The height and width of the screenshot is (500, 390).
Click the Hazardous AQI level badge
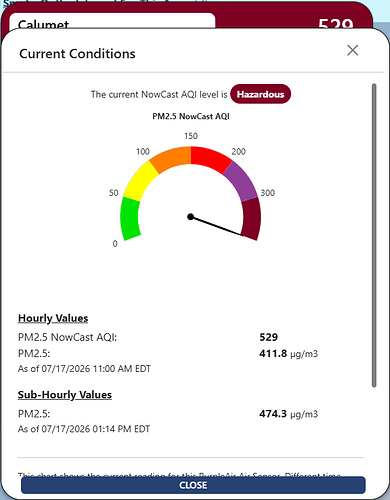click(x=260, y=94)
